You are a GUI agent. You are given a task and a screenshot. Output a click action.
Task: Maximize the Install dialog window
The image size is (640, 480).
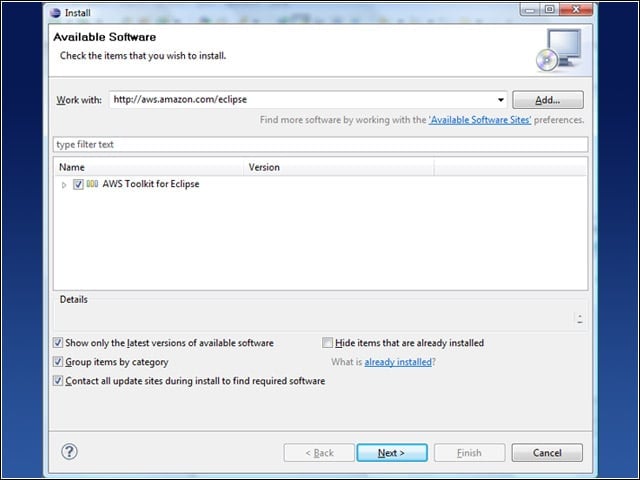click(x=550, y=10)
